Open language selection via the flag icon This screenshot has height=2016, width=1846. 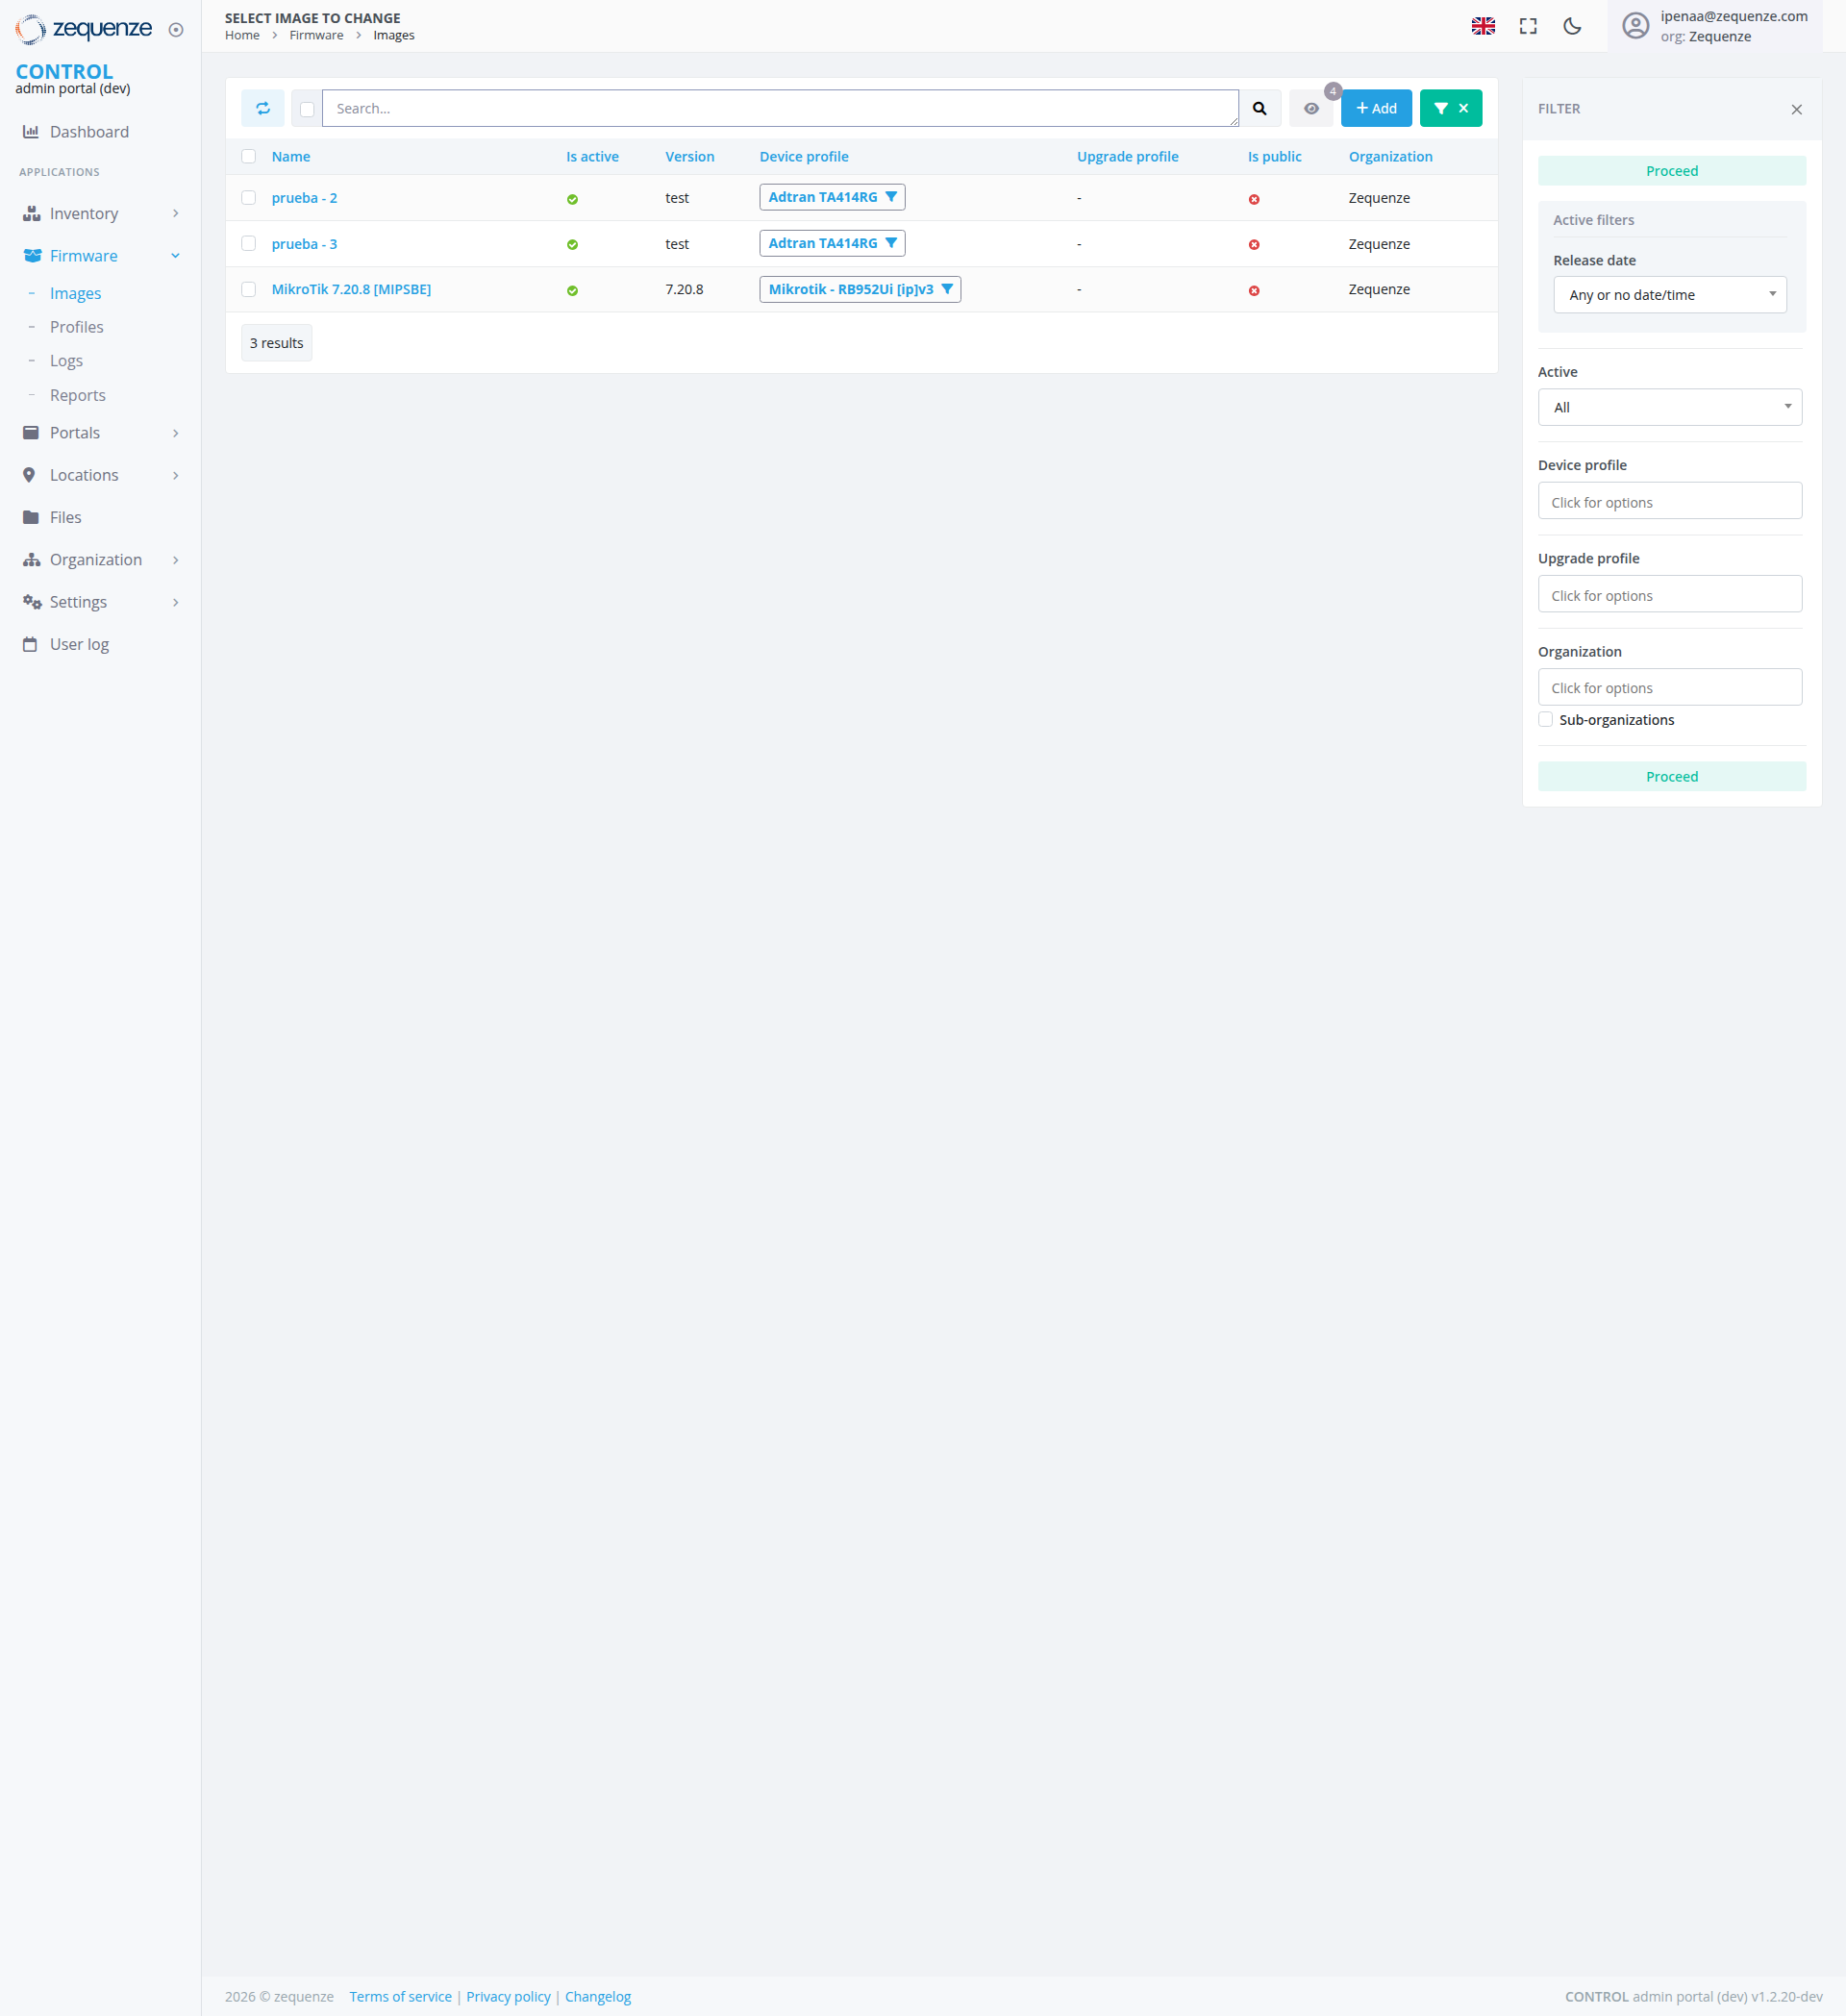(1483, 26)
